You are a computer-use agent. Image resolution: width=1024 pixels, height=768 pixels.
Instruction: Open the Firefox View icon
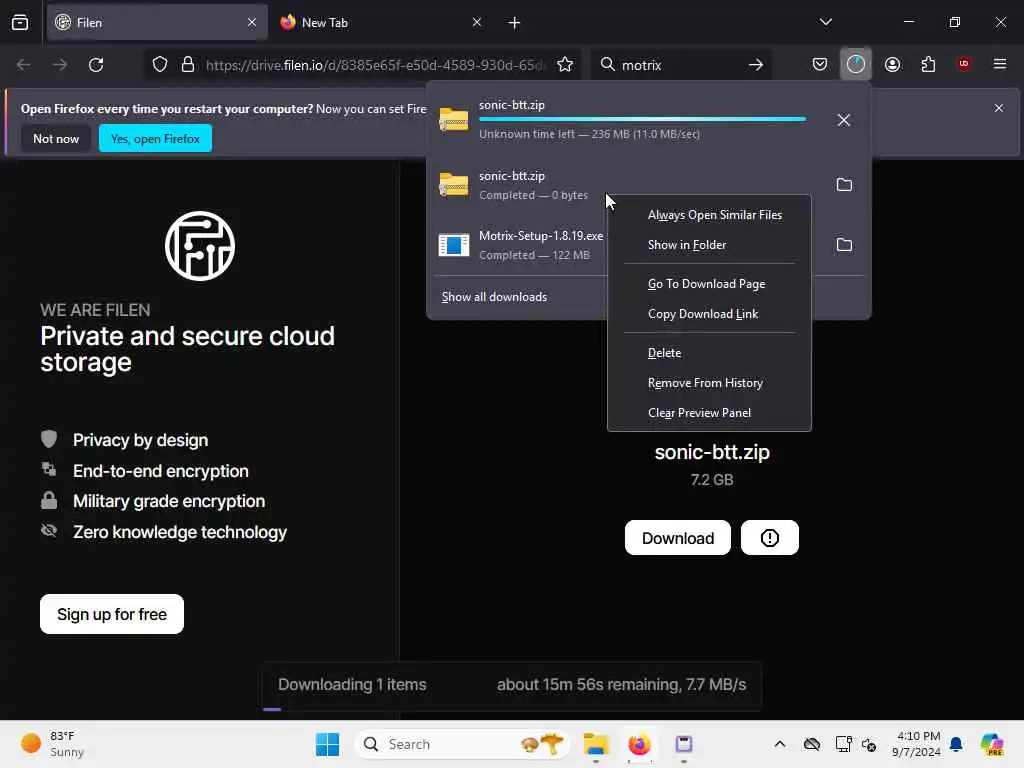[x=20, y=23]
